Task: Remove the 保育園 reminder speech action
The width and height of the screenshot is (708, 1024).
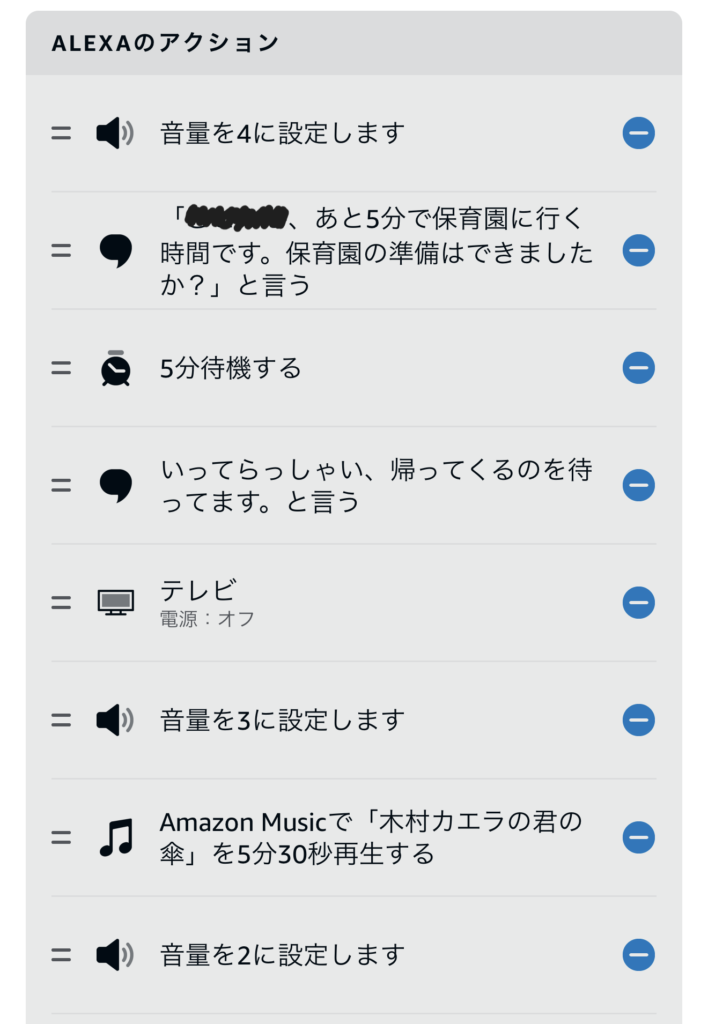Action: coord(638,250)
